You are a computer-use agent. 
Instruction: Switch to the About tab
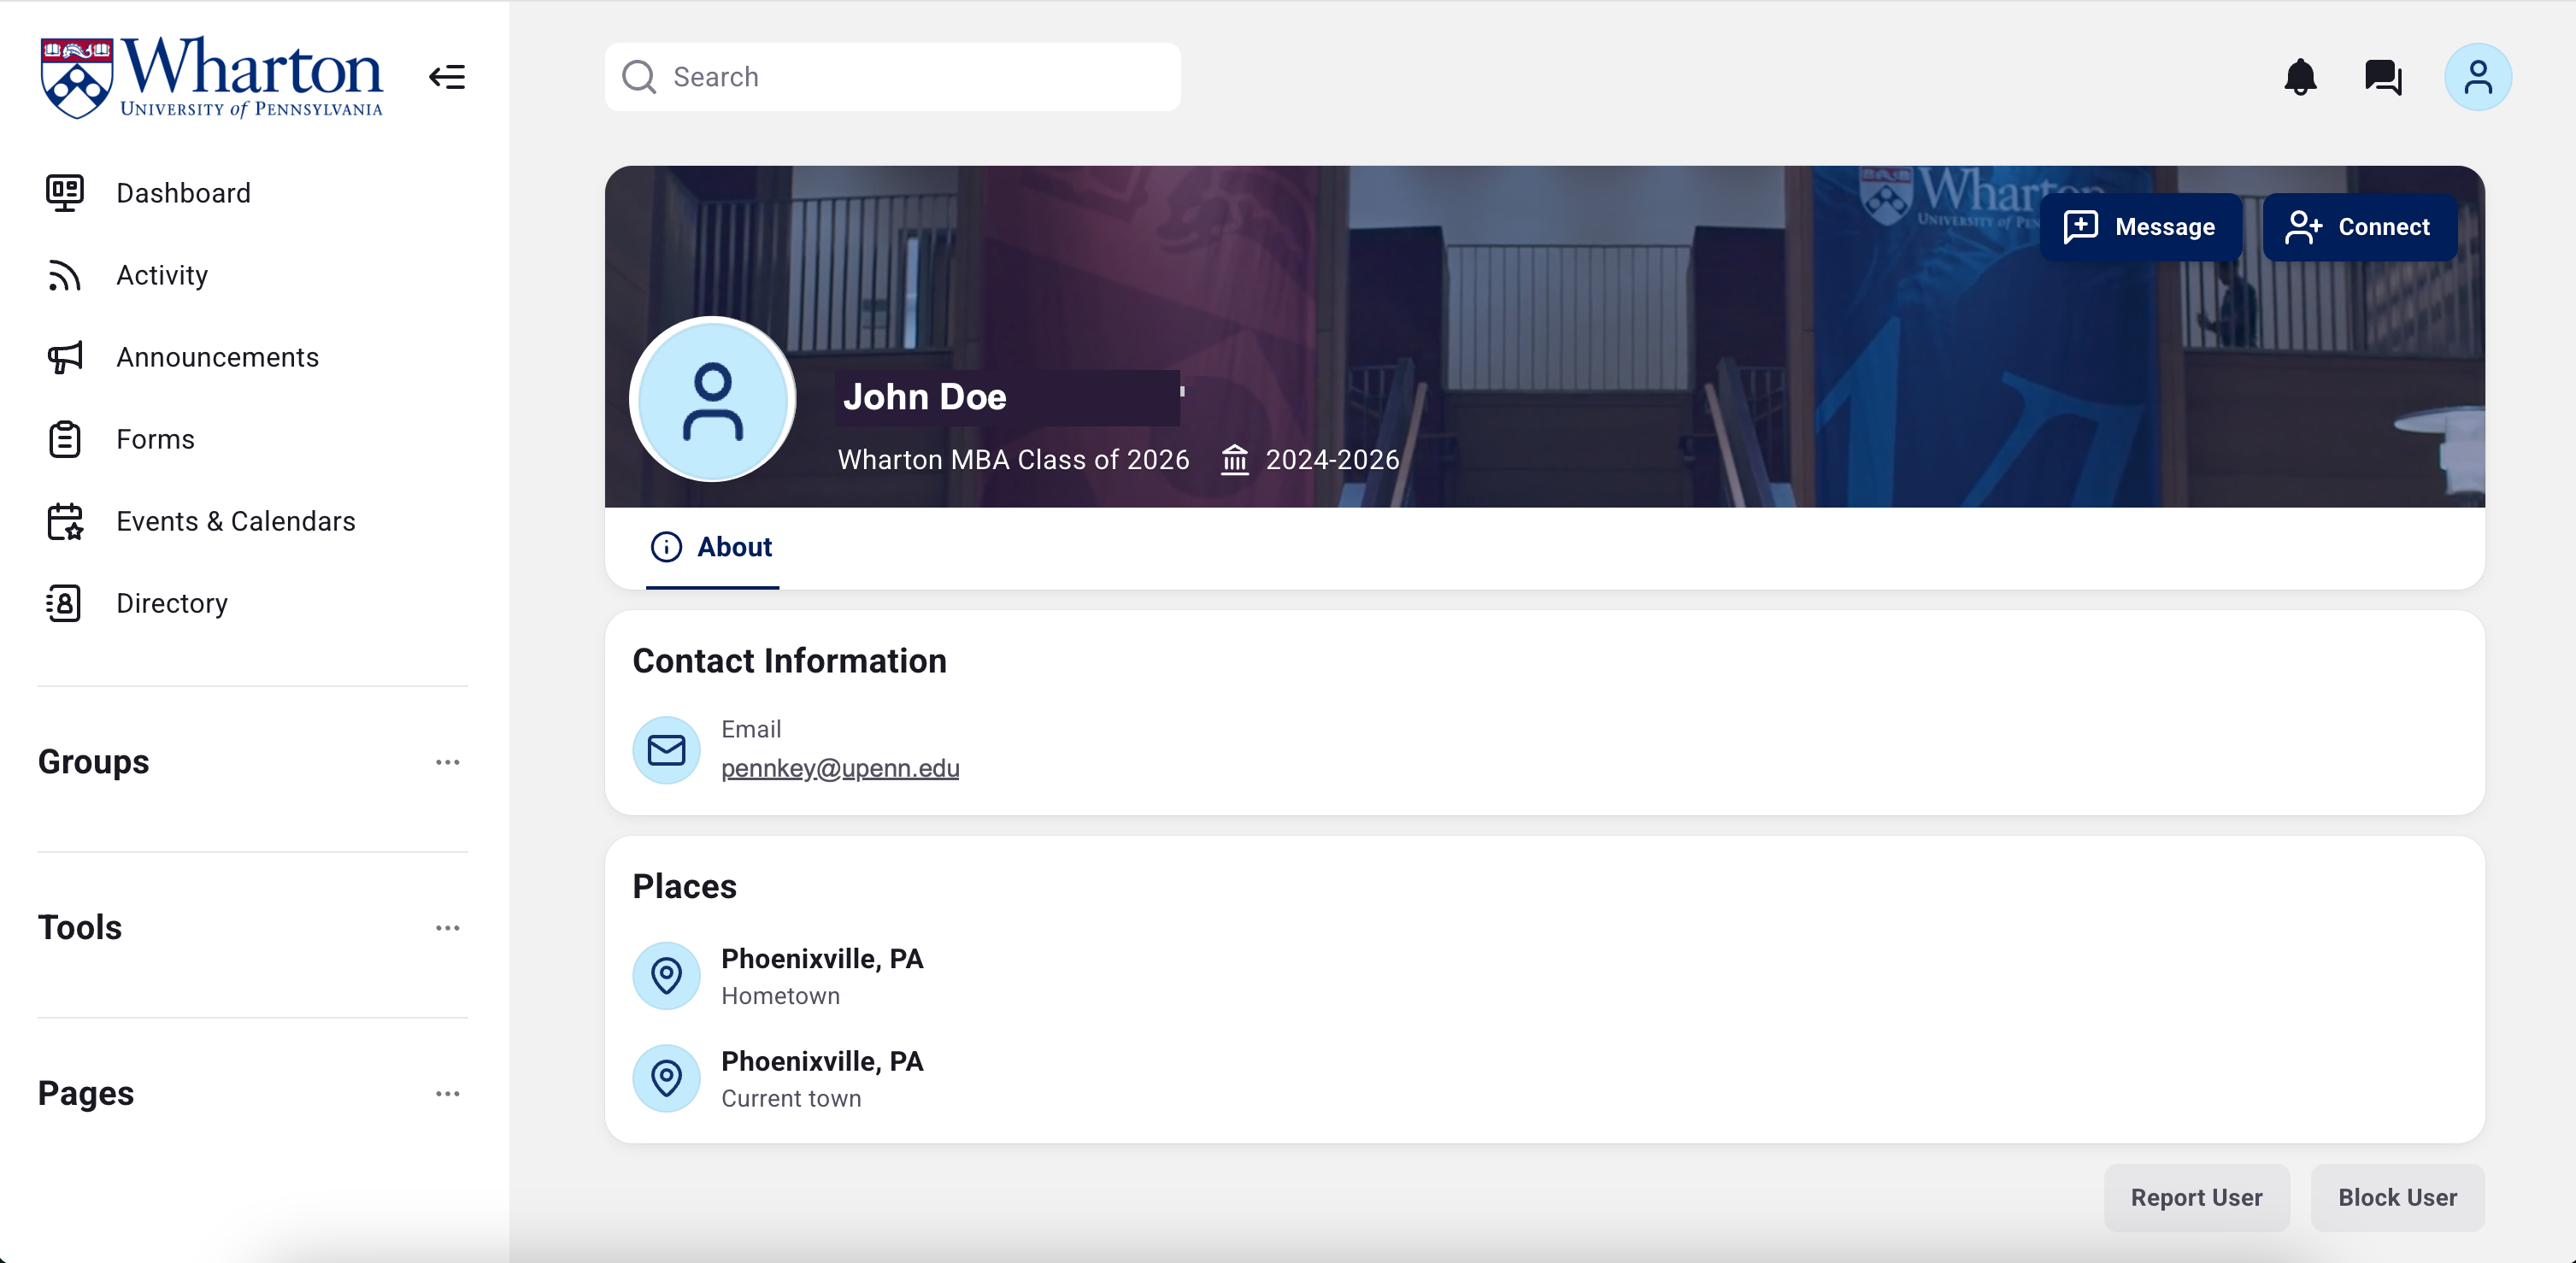pyautogui.click(x=712, y=547)
